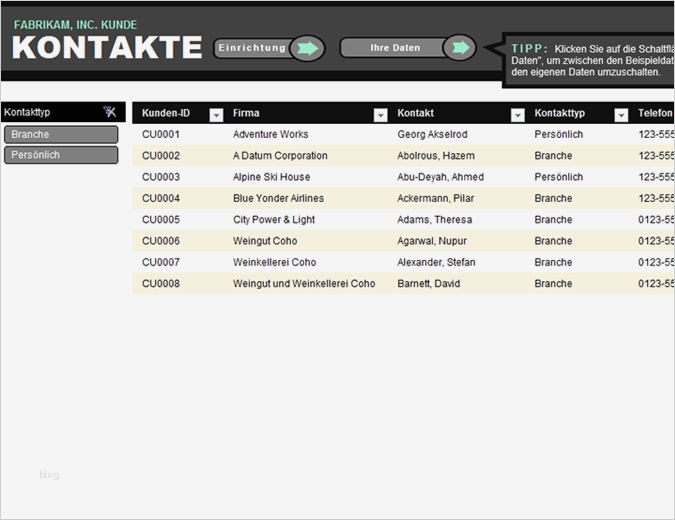Filter slicer by Branche
675x520 pixels.
click(61, 134)
